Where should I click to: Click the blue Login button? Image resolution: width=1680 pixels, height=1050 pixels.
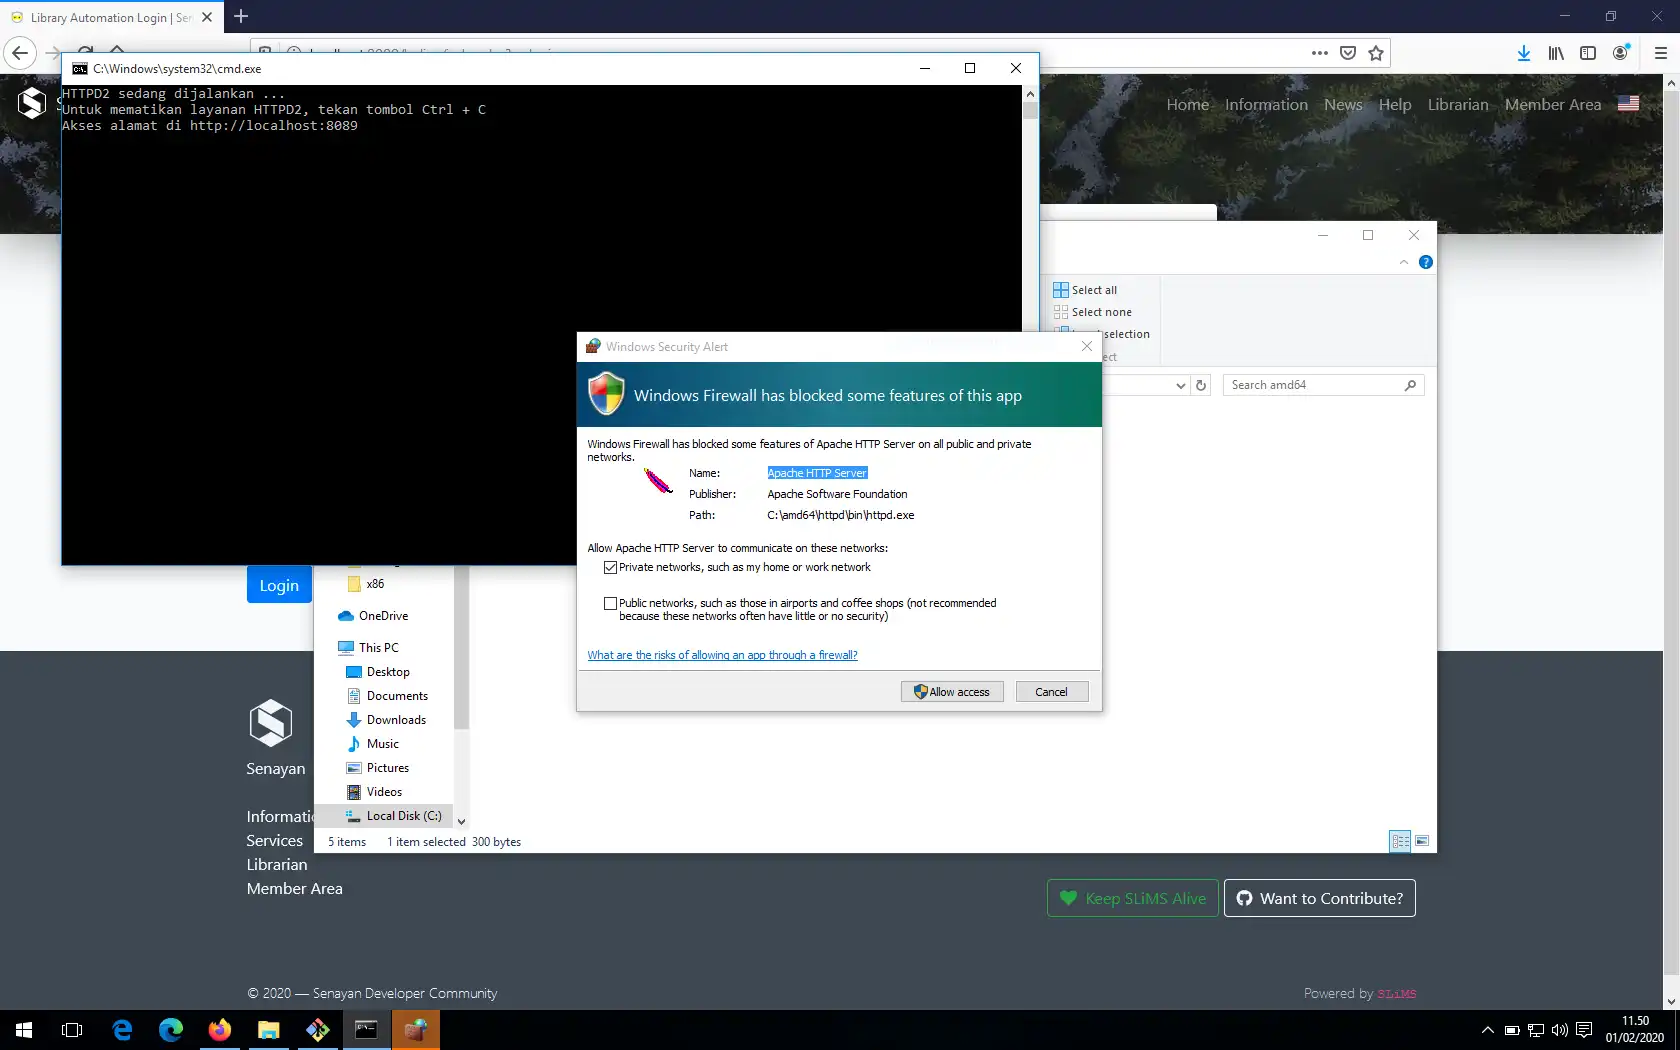[279, 585]
